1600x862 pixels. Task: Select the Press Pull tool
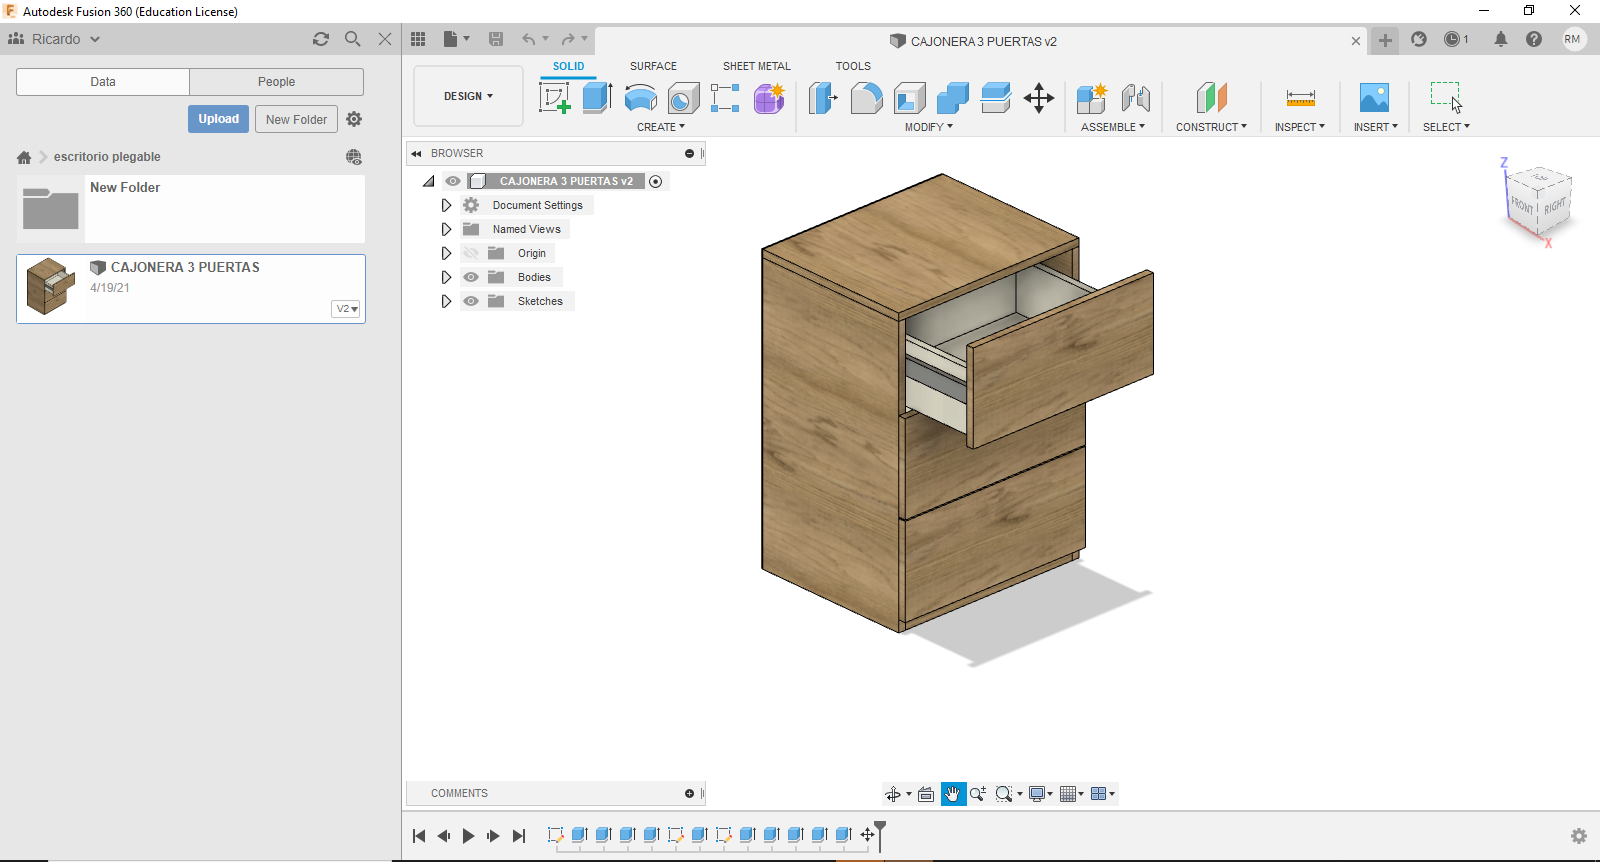coord(823,98)
